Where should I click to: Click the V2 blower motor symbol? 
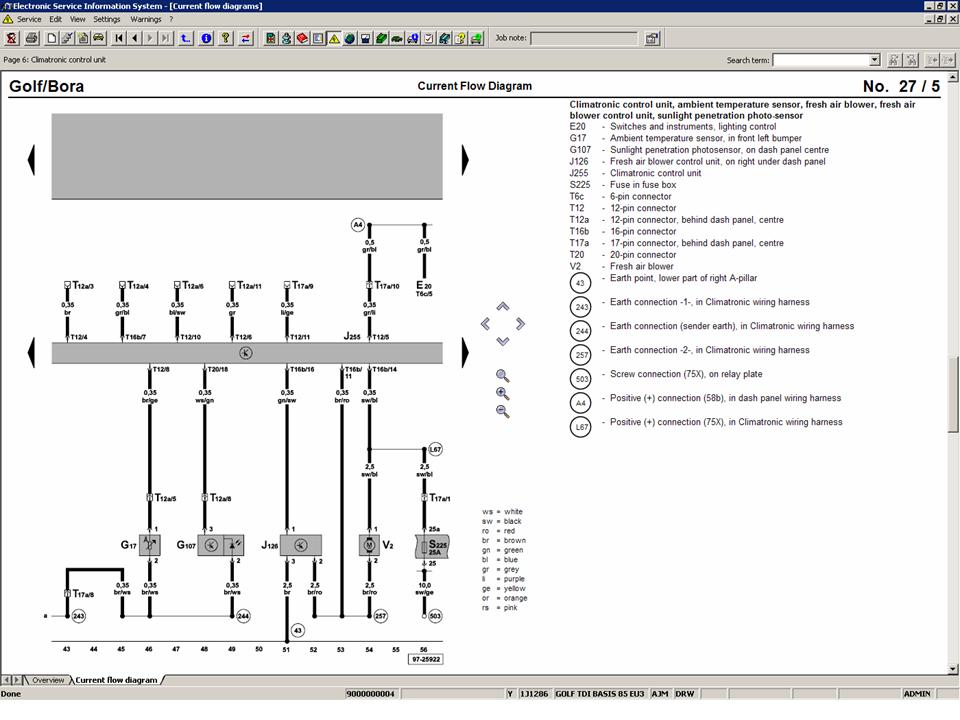369,545
